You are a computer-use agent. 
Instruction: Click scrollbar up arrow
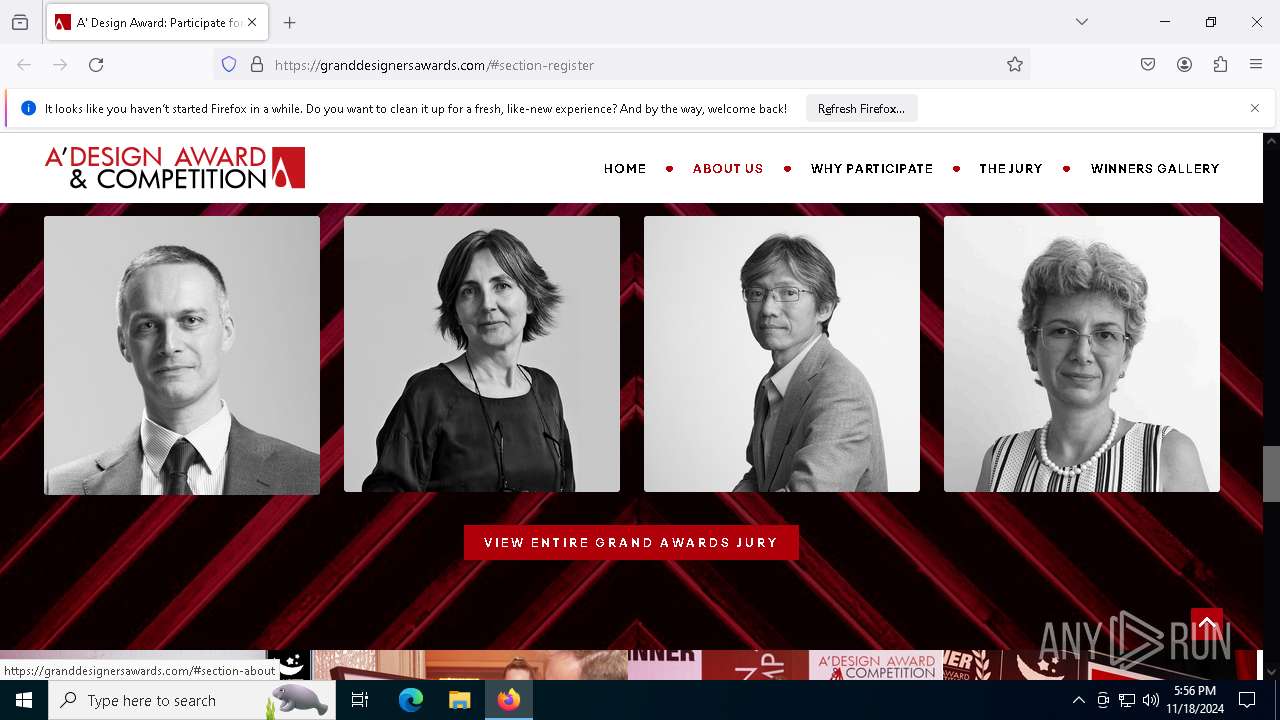pyautogui.click(x=1271, y=141)
